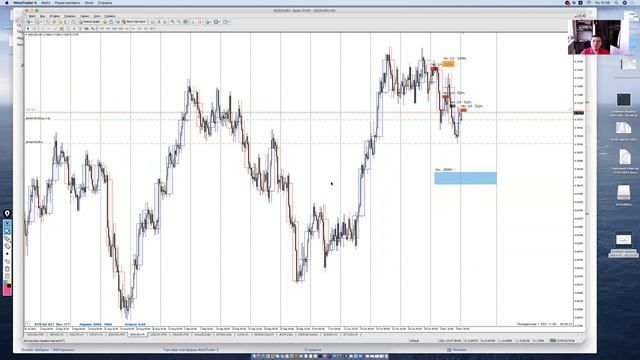The image size is (640, 360).
Task: Click pen tool in screen annotation palette
Action: (7, 239)
